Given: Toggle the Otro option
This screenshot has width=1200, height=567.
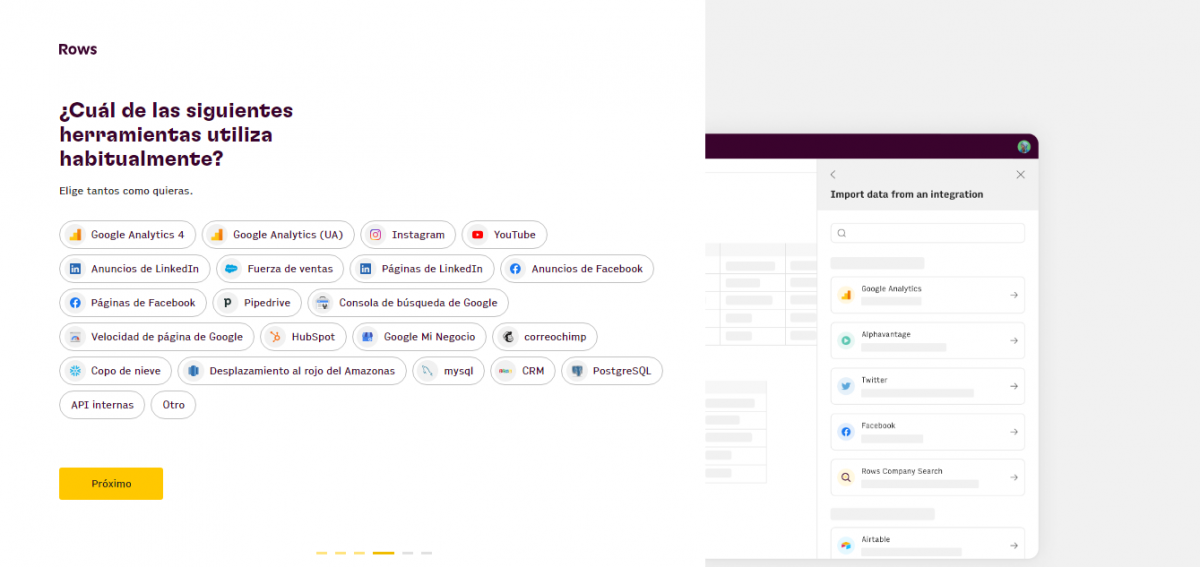Looking at the screenshot, I should (x=173, y=405).
